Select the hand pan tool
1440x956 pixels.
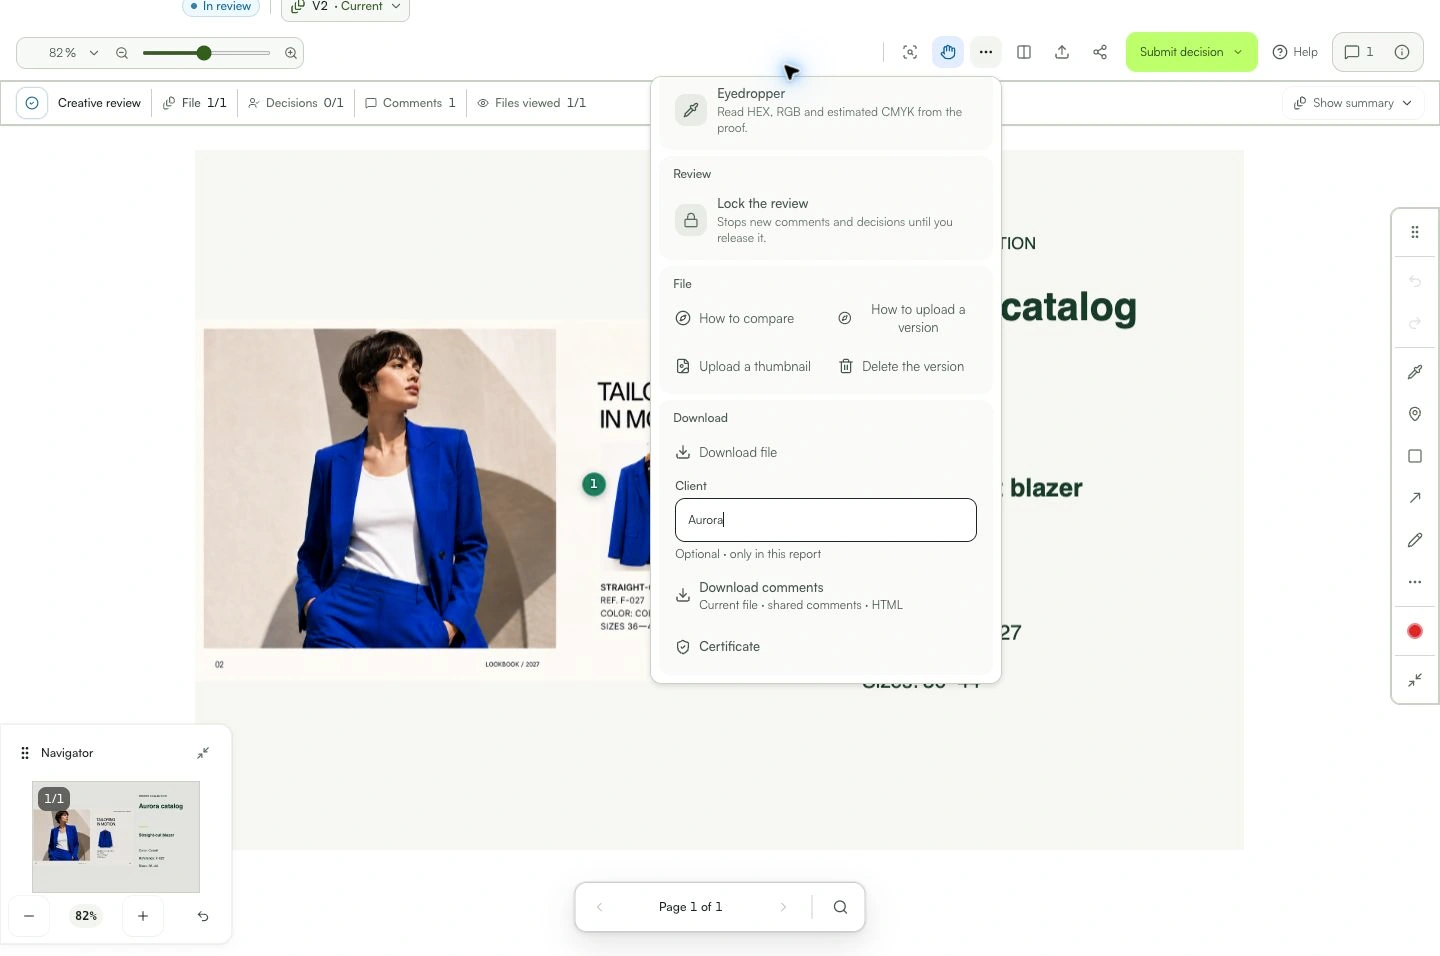[948, 52]
